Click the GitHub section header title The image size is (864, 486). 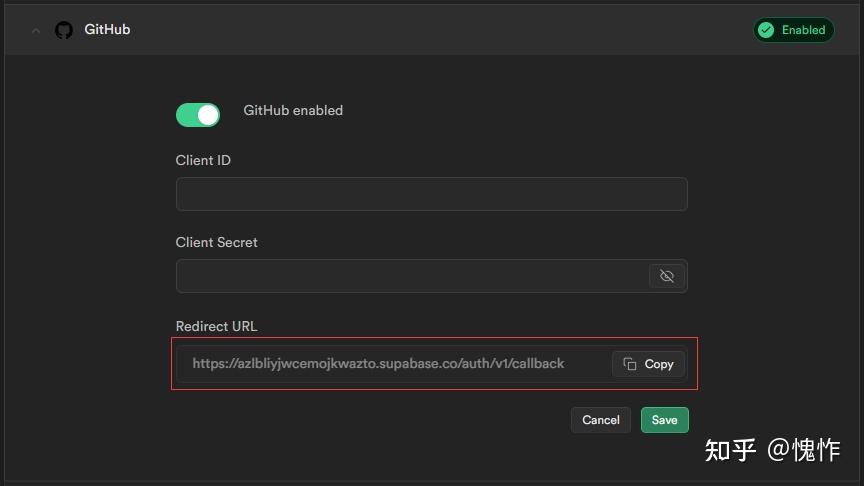coord(107,30)
